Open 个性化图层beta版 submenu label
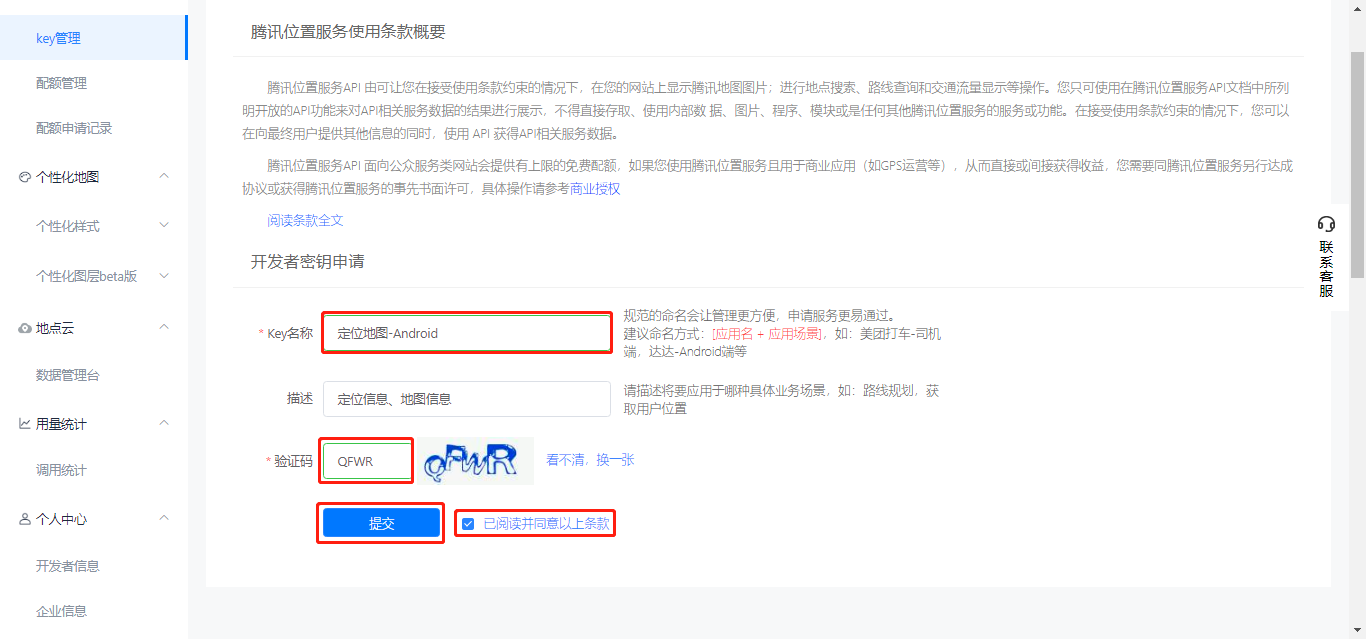 pos(86,276)
